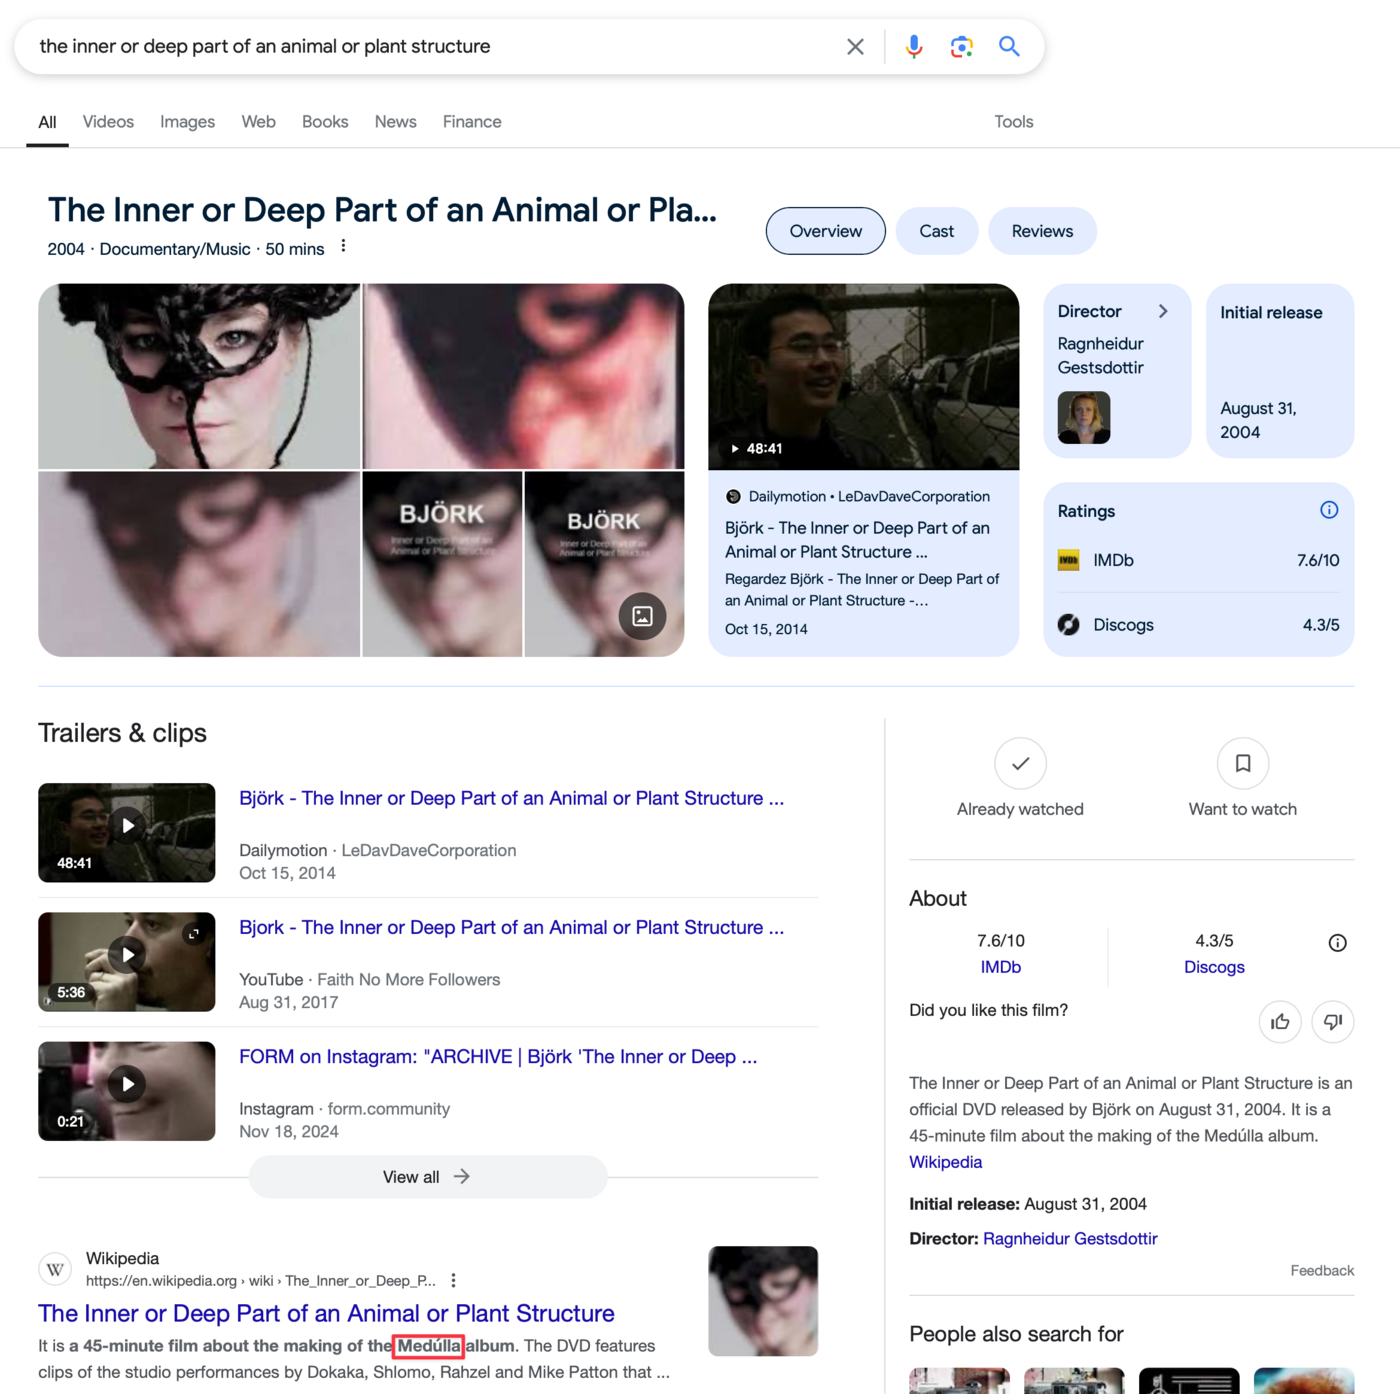Click the Feedback link

[1322, 1270]
